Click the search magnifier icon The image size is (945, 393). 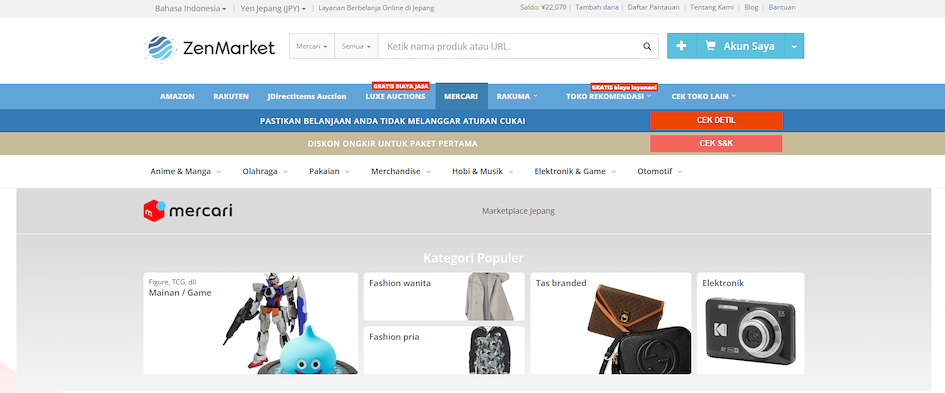point(647,46)
